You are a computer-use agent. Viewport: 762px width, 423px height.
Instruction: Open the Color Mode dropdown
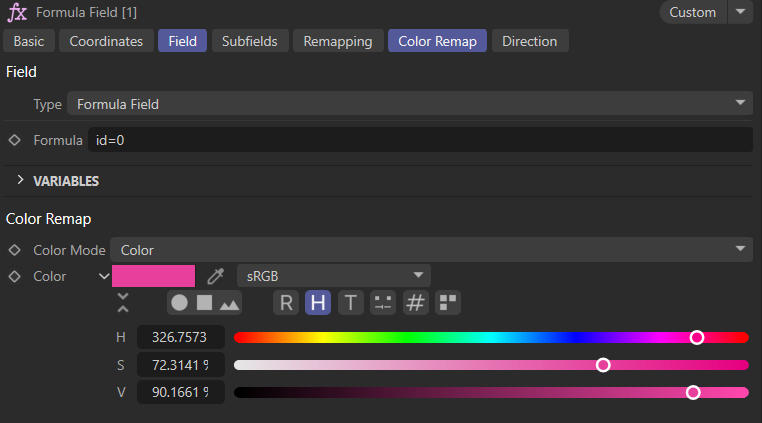(431, 249)
